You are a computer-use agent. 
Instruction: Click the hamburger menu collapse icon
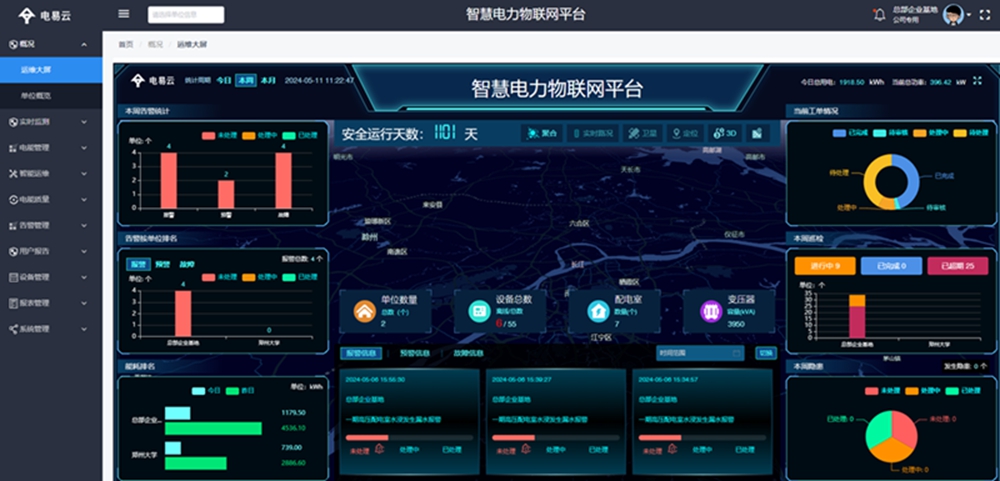124,14
